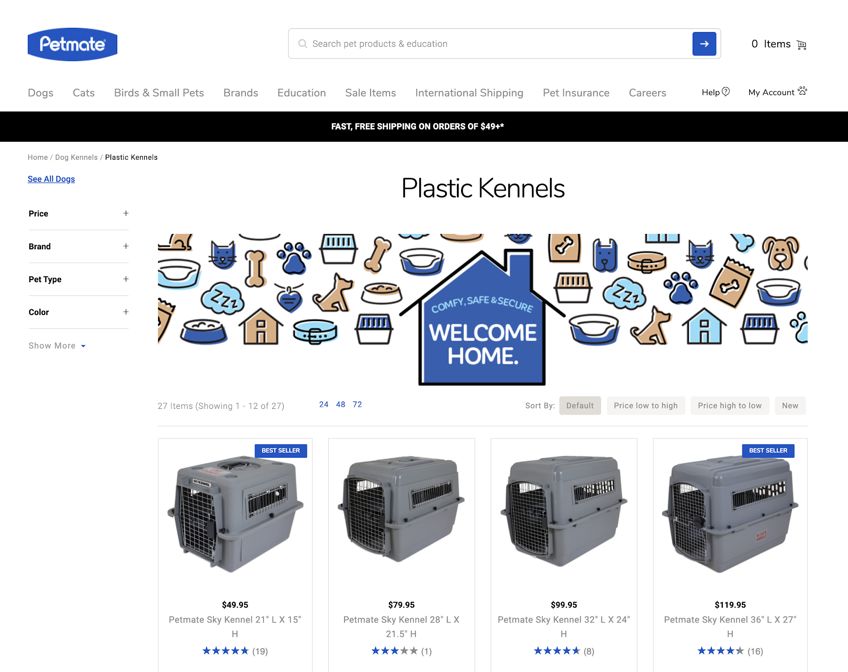848x672 pixels.
Task: Click the $49.95 price
Action: tap(235, 604)
